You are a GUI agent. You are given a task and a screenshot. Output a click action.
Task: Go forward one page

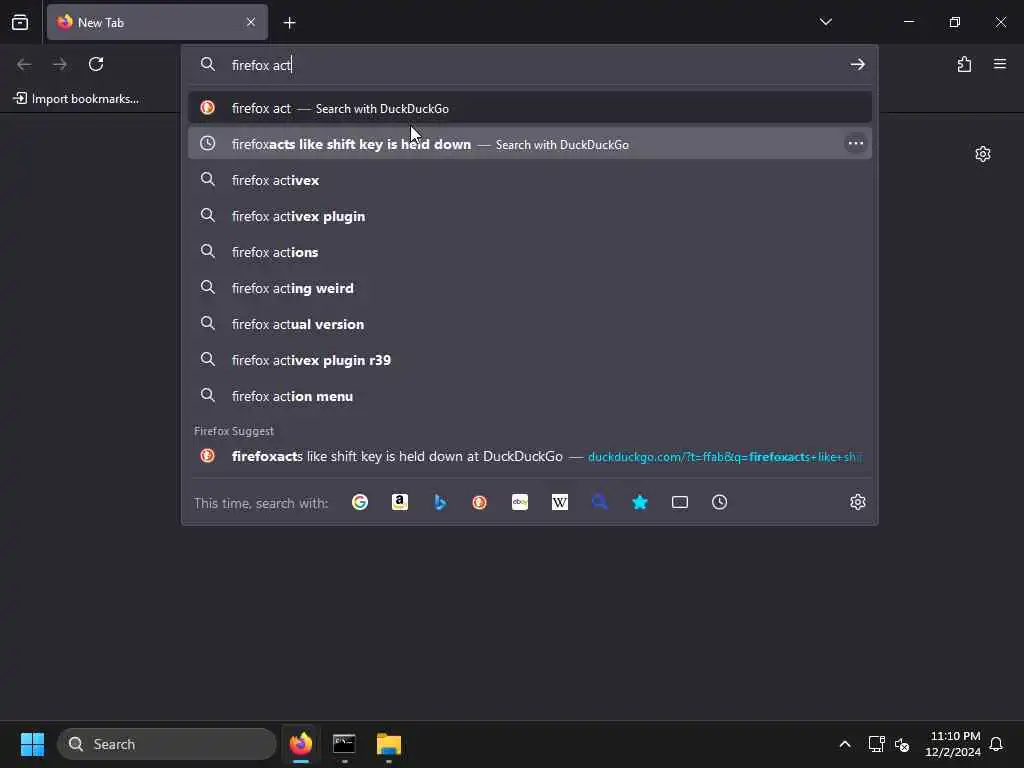pyautogui.click(x=60, y=64)
